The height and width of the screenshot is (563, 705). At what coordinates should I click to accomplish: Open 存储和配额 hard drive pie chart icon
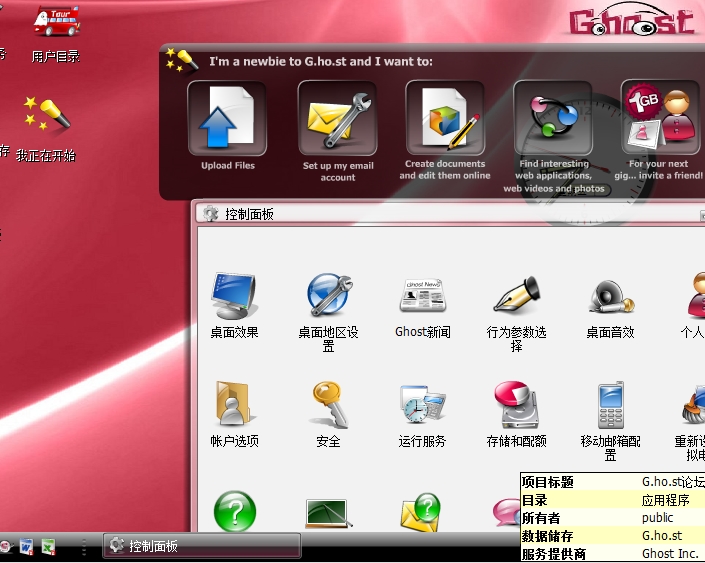coord(516,404)
